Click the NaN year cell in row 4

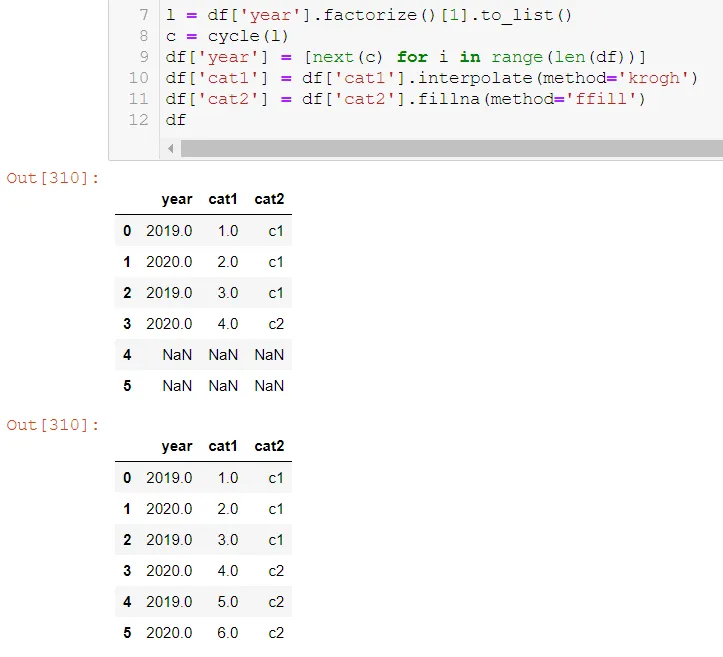[x=177, y=355]
